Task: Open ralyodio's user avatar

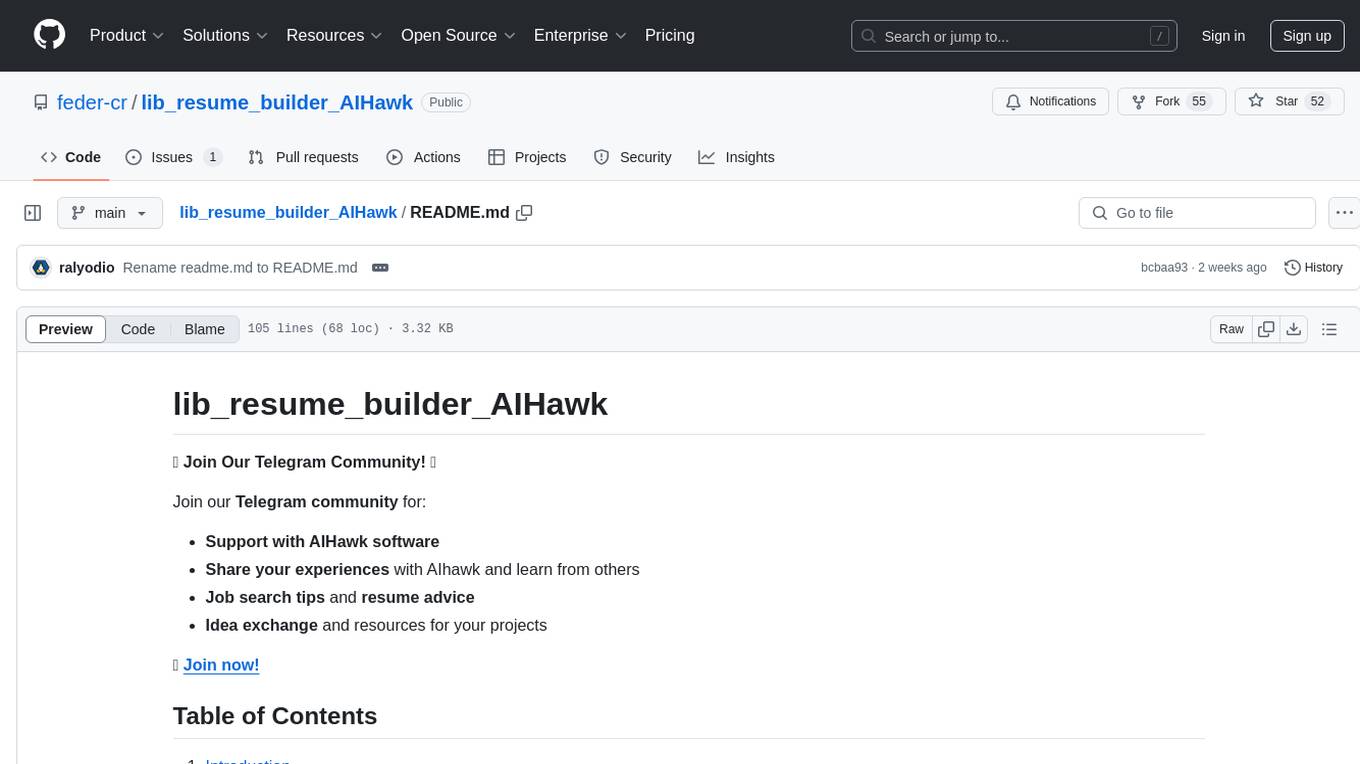Action: tap(41, 268)
